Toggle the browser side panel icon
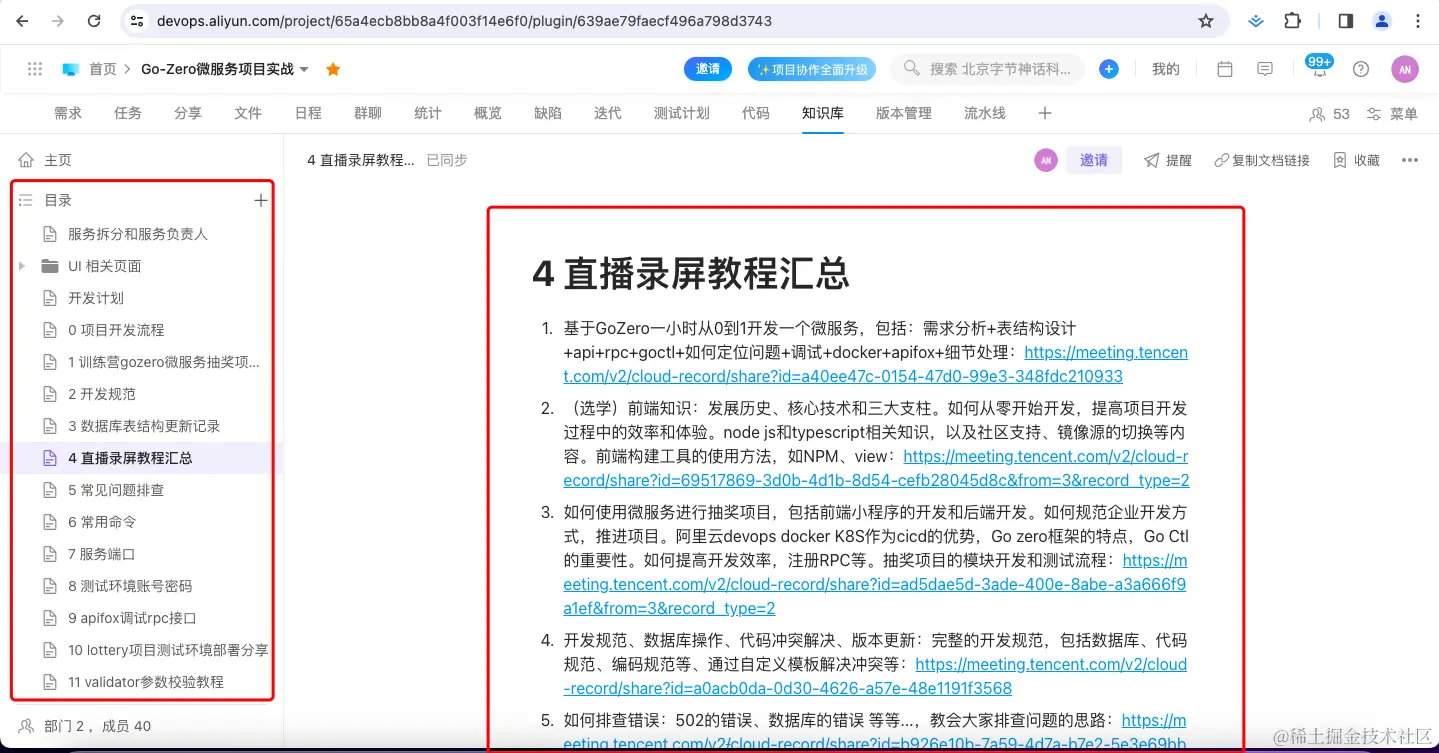1439x753 pixels. 1346,20
